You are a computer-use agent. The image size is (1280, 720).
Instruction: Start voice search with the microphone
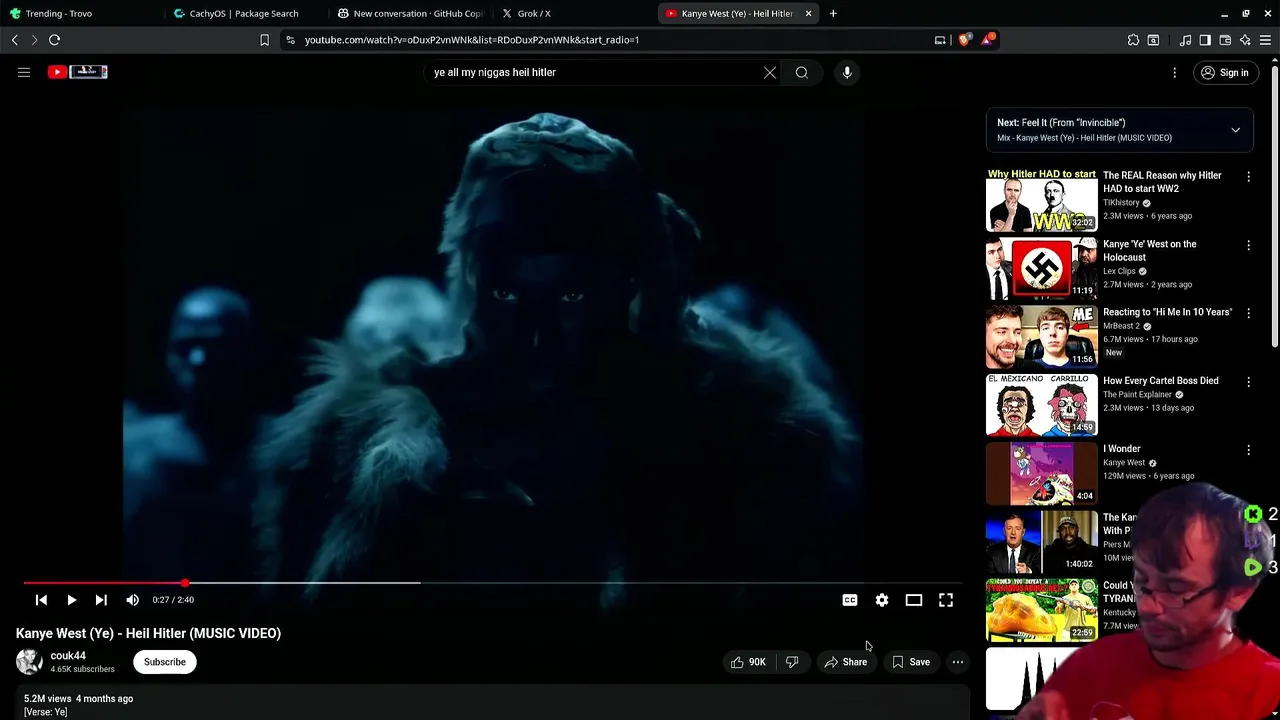click(x=847, y=72)
